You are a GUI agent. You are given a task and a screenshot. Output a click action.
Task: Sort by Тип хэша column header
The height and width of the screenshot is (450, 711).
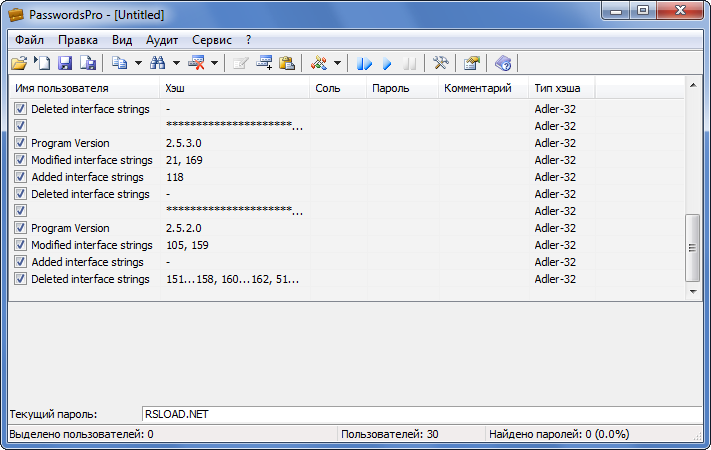562,88
